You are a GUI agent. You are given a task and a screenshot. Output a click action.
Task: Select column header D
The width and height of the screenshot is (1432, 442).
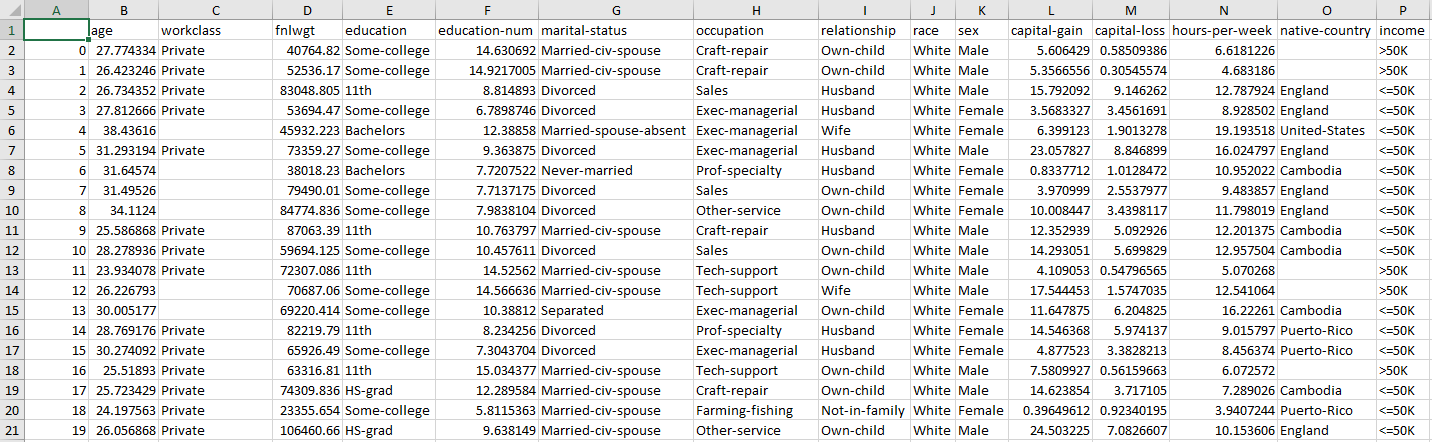306,10
